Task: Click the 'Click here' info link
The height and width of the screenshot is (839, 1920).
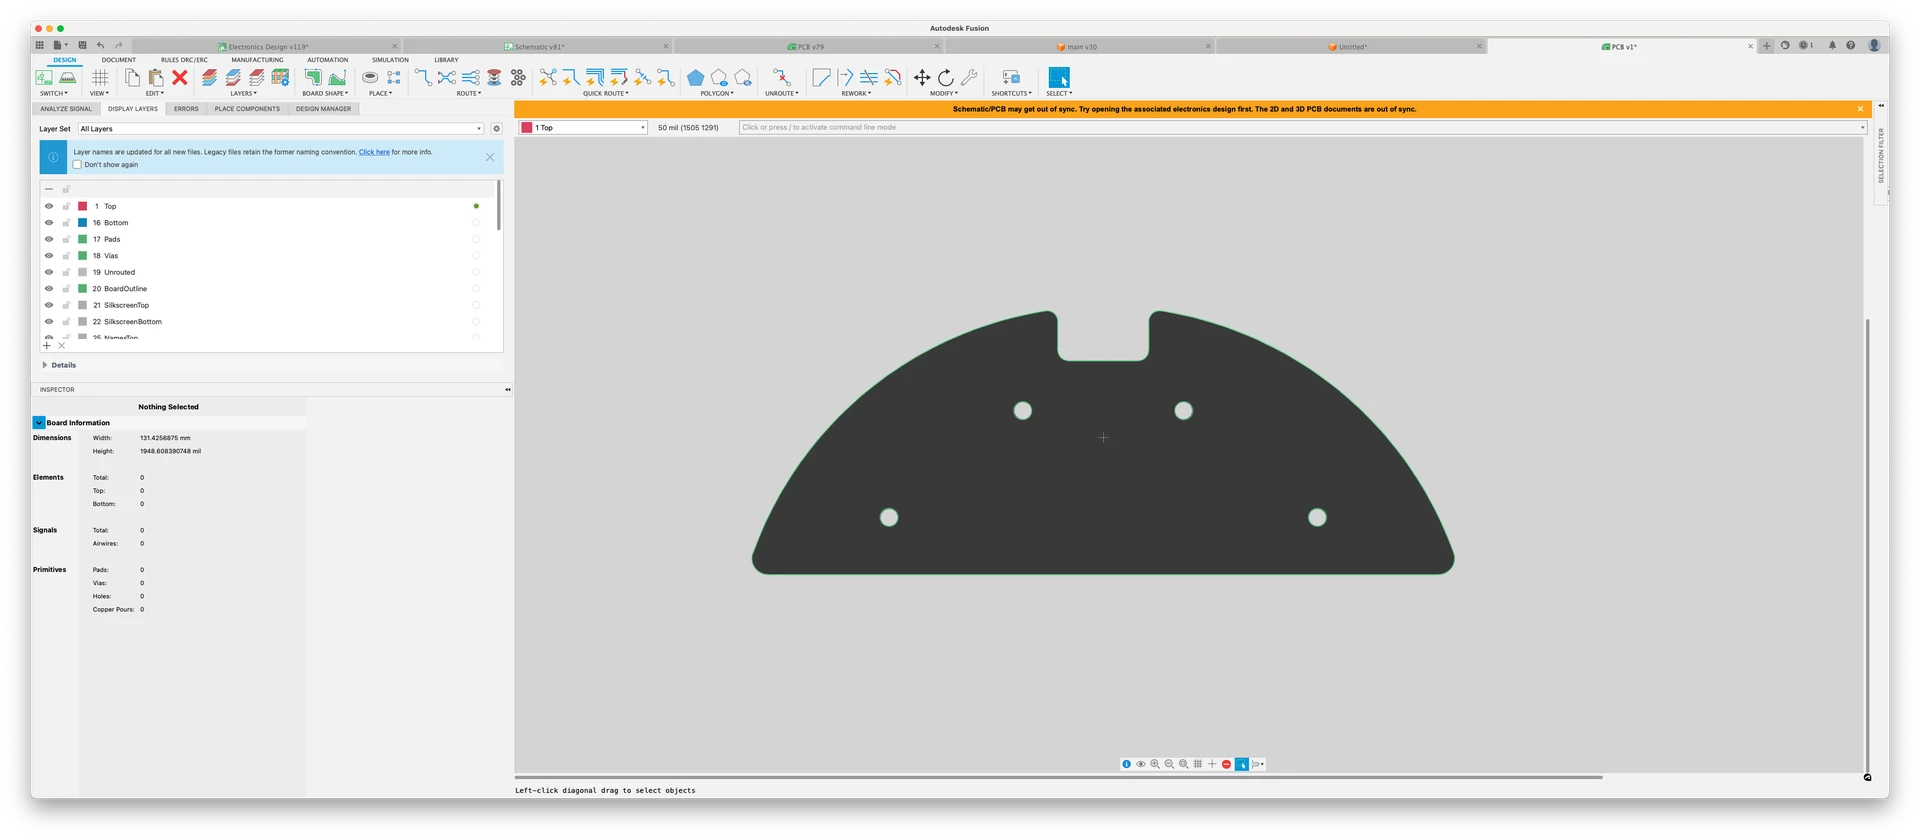Action: pyautogui.click(x=374, y=152)
